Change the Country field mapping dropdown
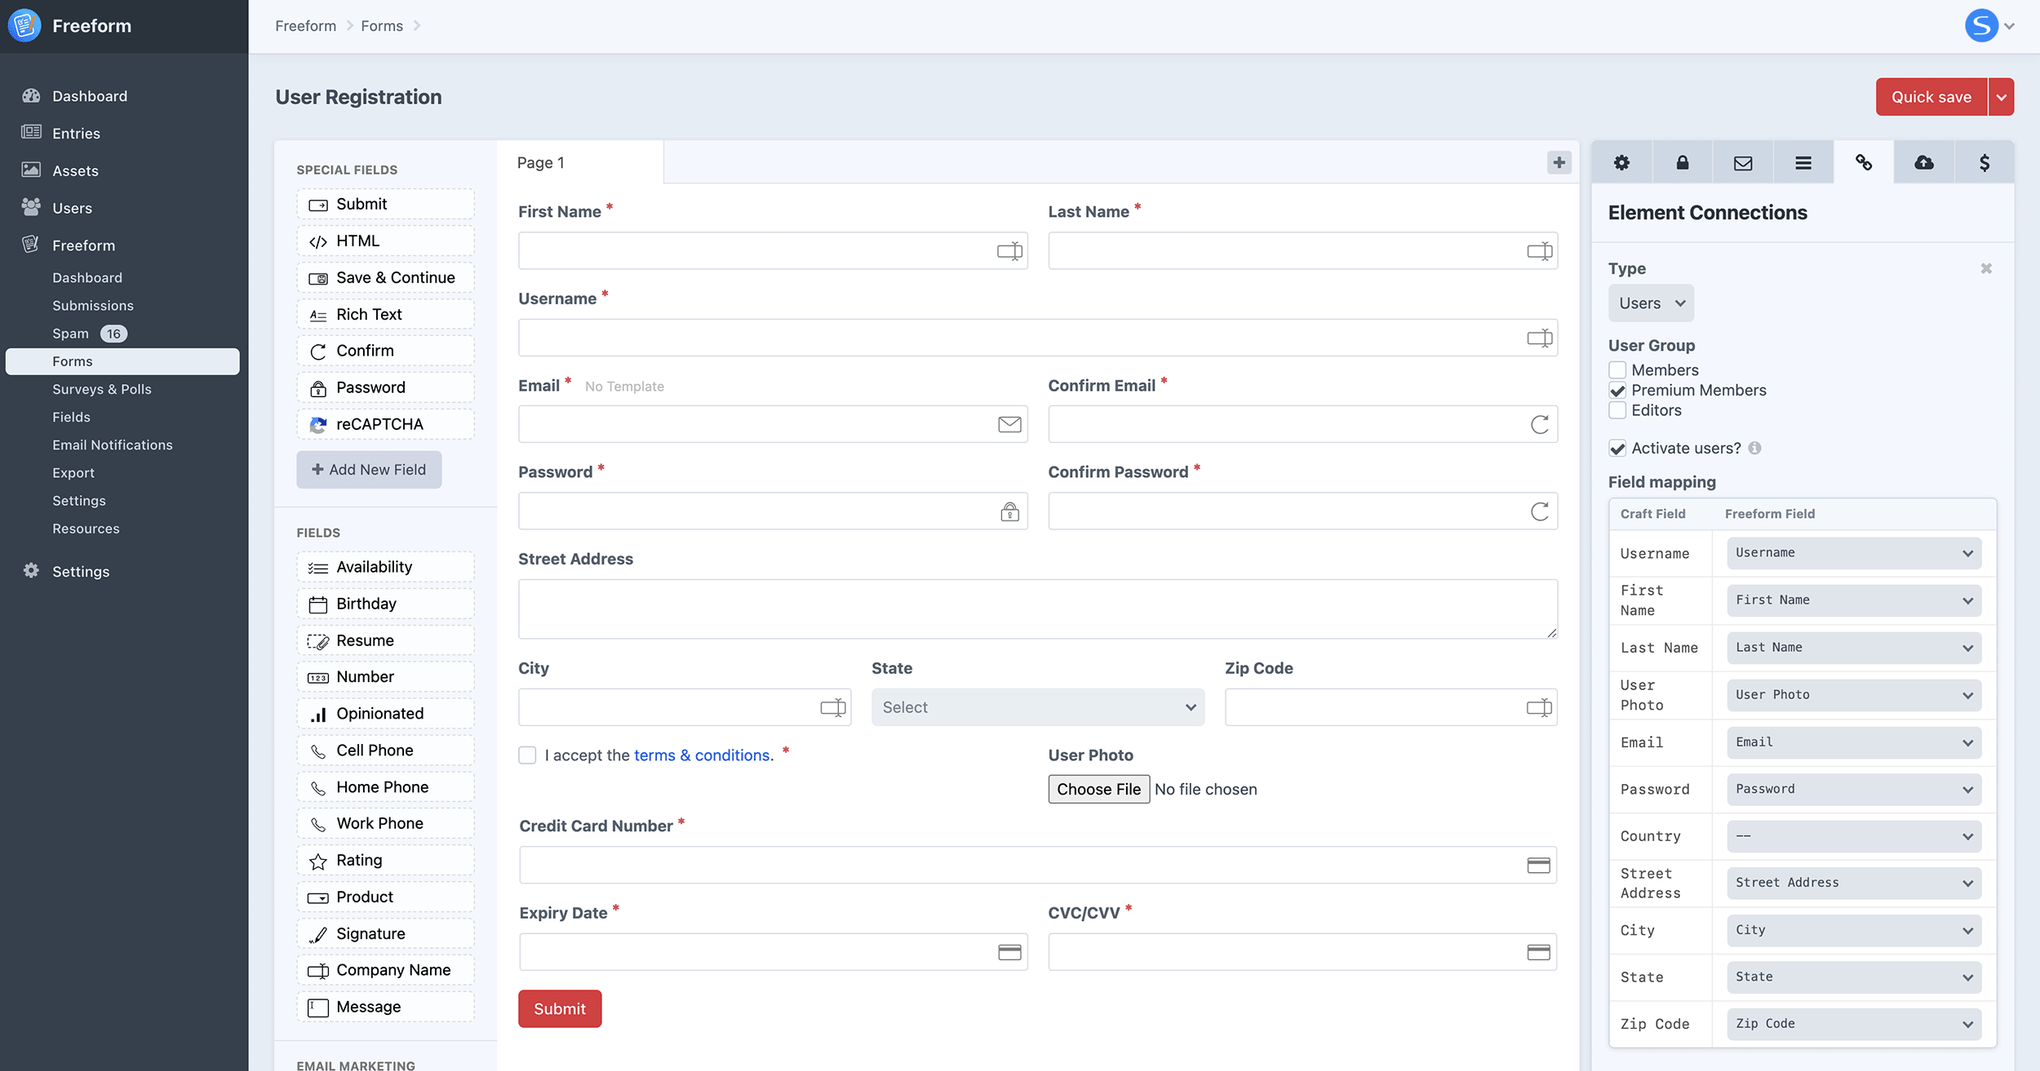 click(1853, 836)
